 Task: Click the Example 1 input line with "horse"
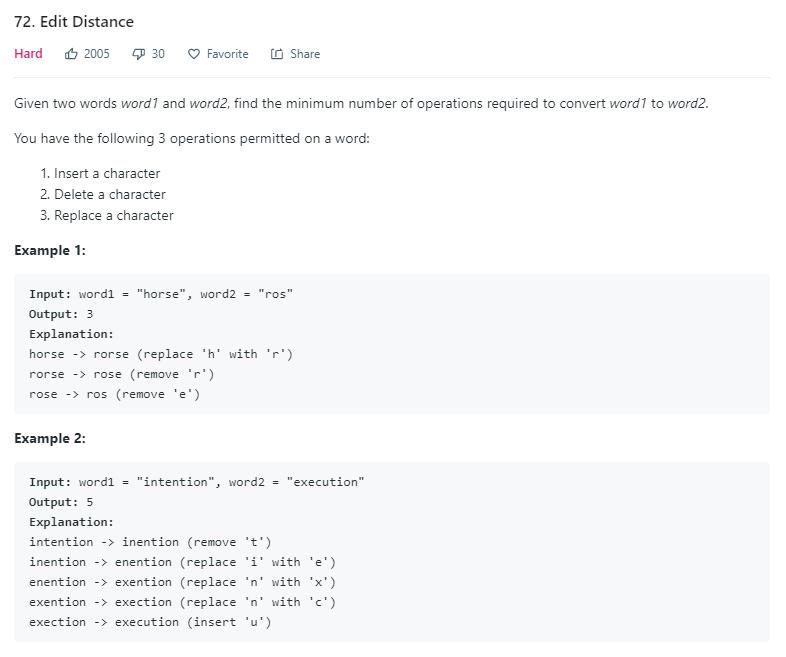161,294
